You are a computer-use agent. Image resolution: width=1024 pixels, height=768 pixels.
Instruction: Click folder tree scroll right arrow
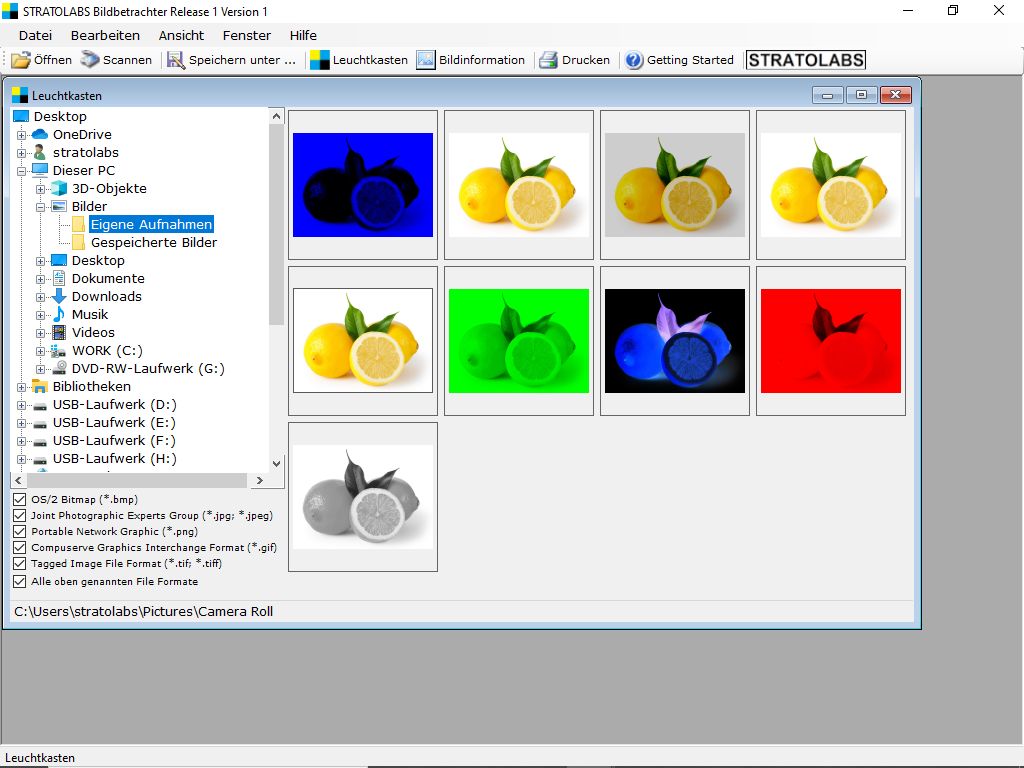(x=260, y=481)
